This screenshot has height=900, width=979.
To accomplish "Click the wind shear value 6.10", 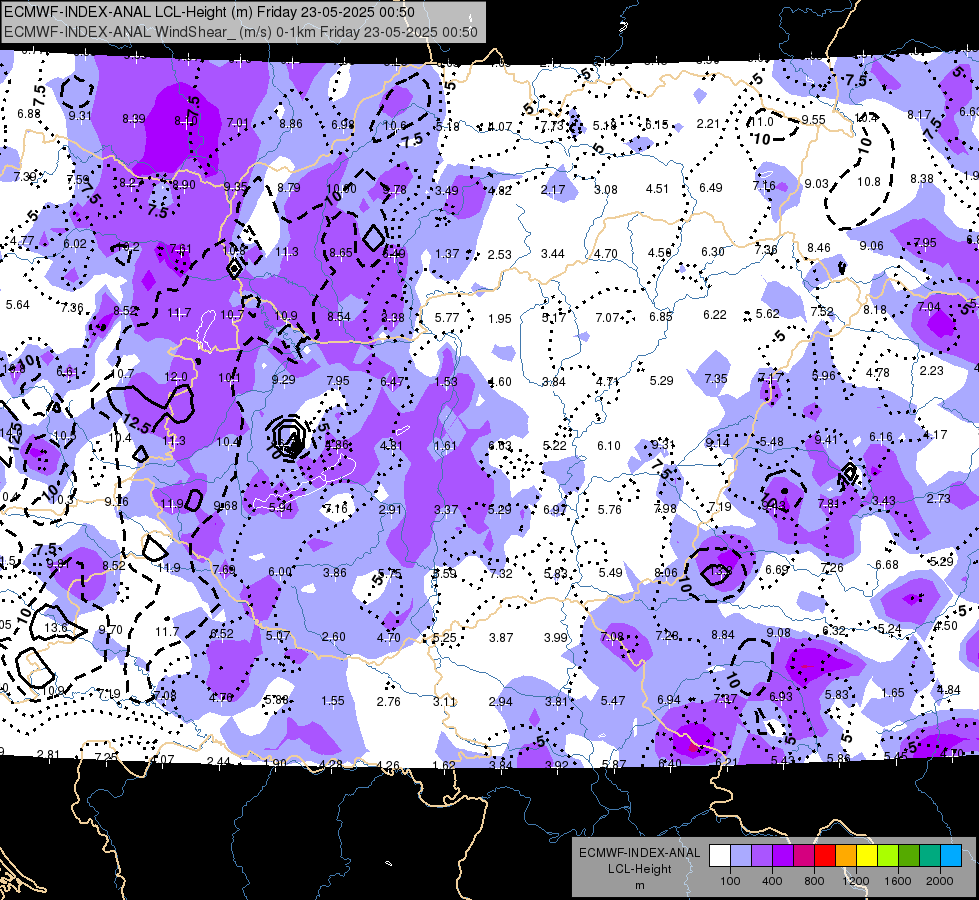I will 609,445.
